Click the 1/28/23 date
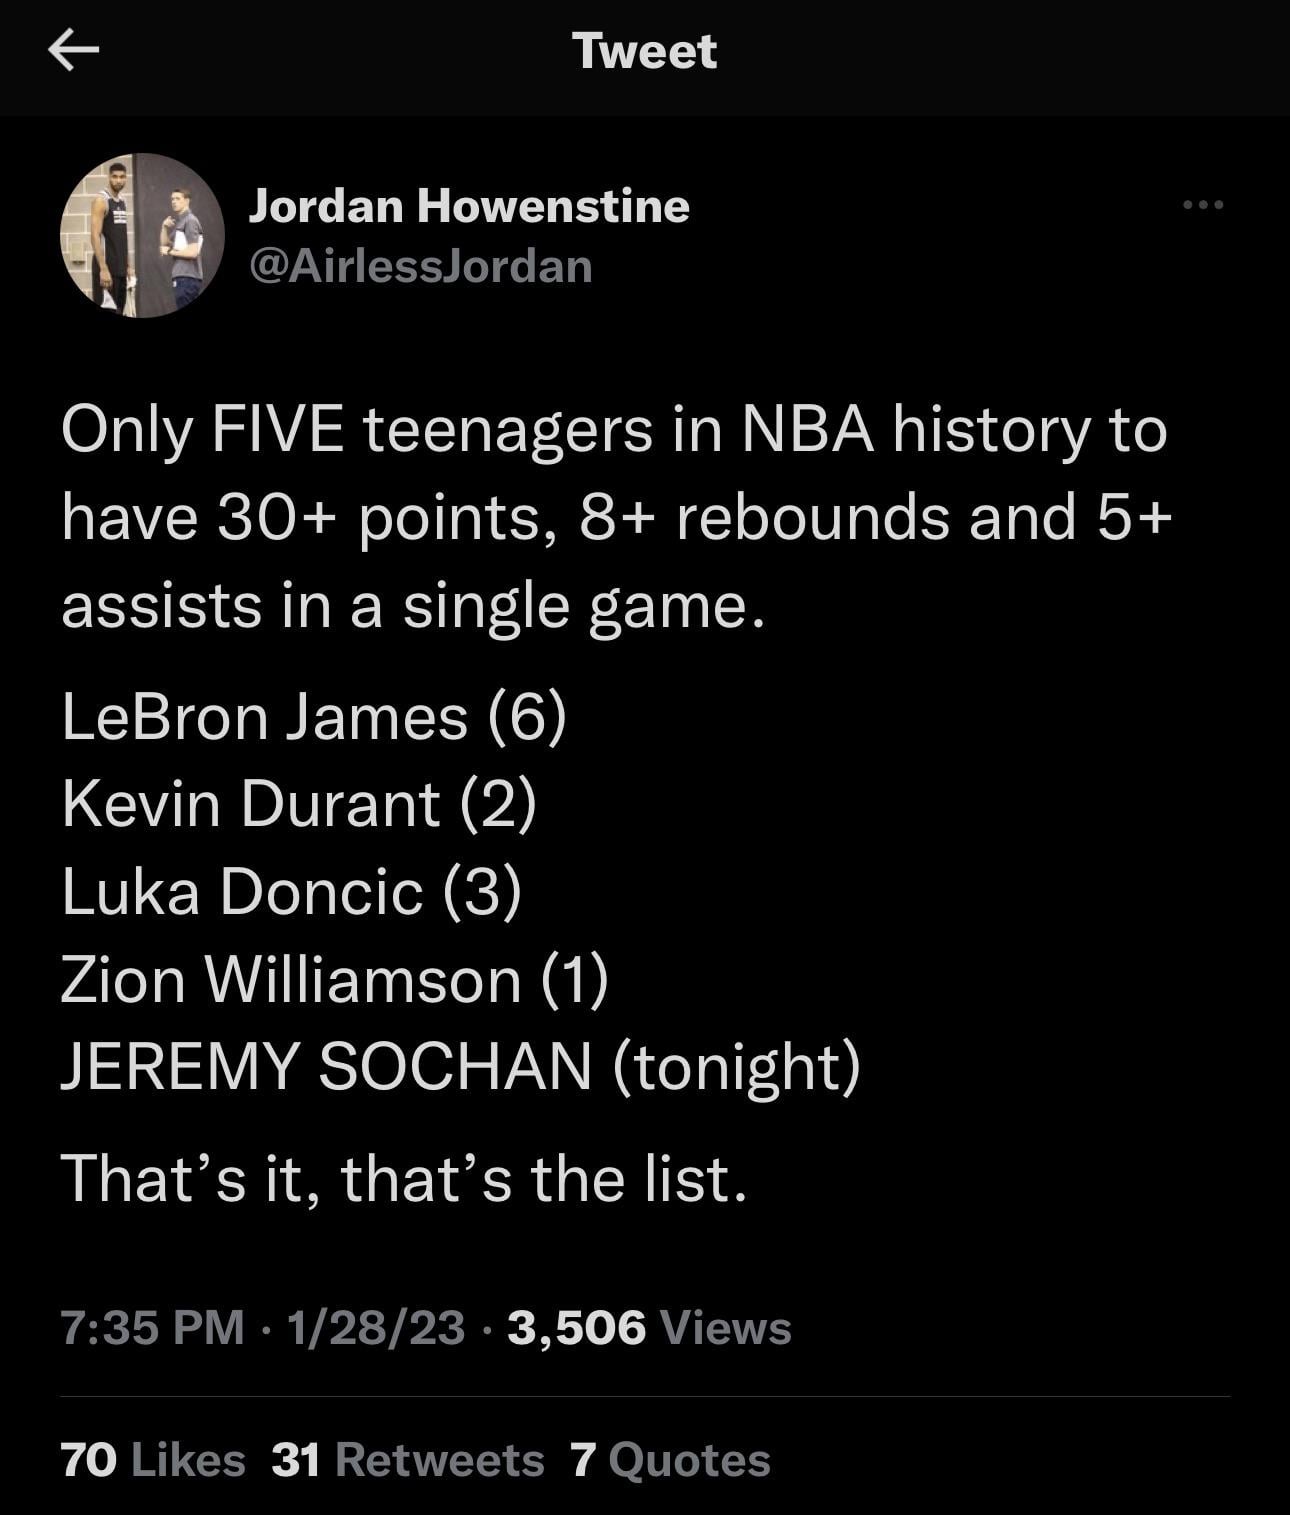The width and height of the screenshot is (1290, 1515). pos(375,1328)
